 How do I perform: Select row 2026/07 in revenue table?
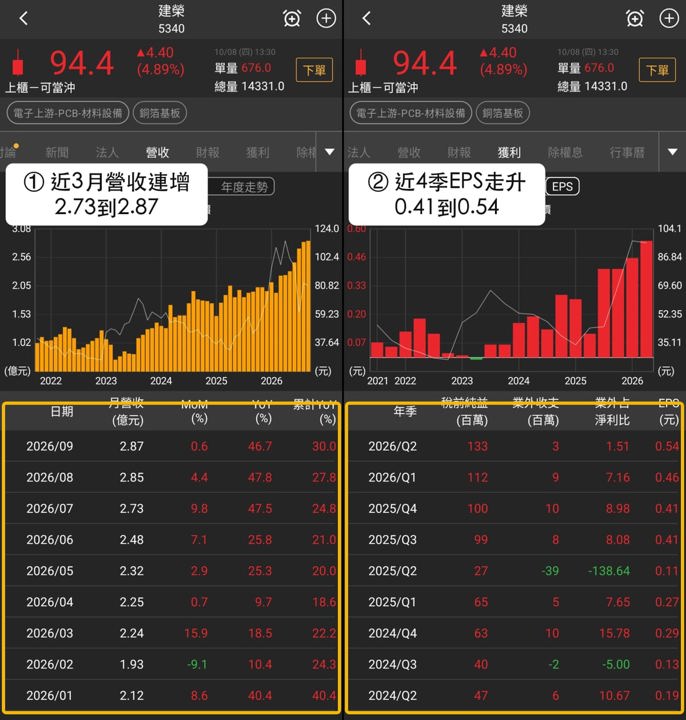click(x=172, y=509)
